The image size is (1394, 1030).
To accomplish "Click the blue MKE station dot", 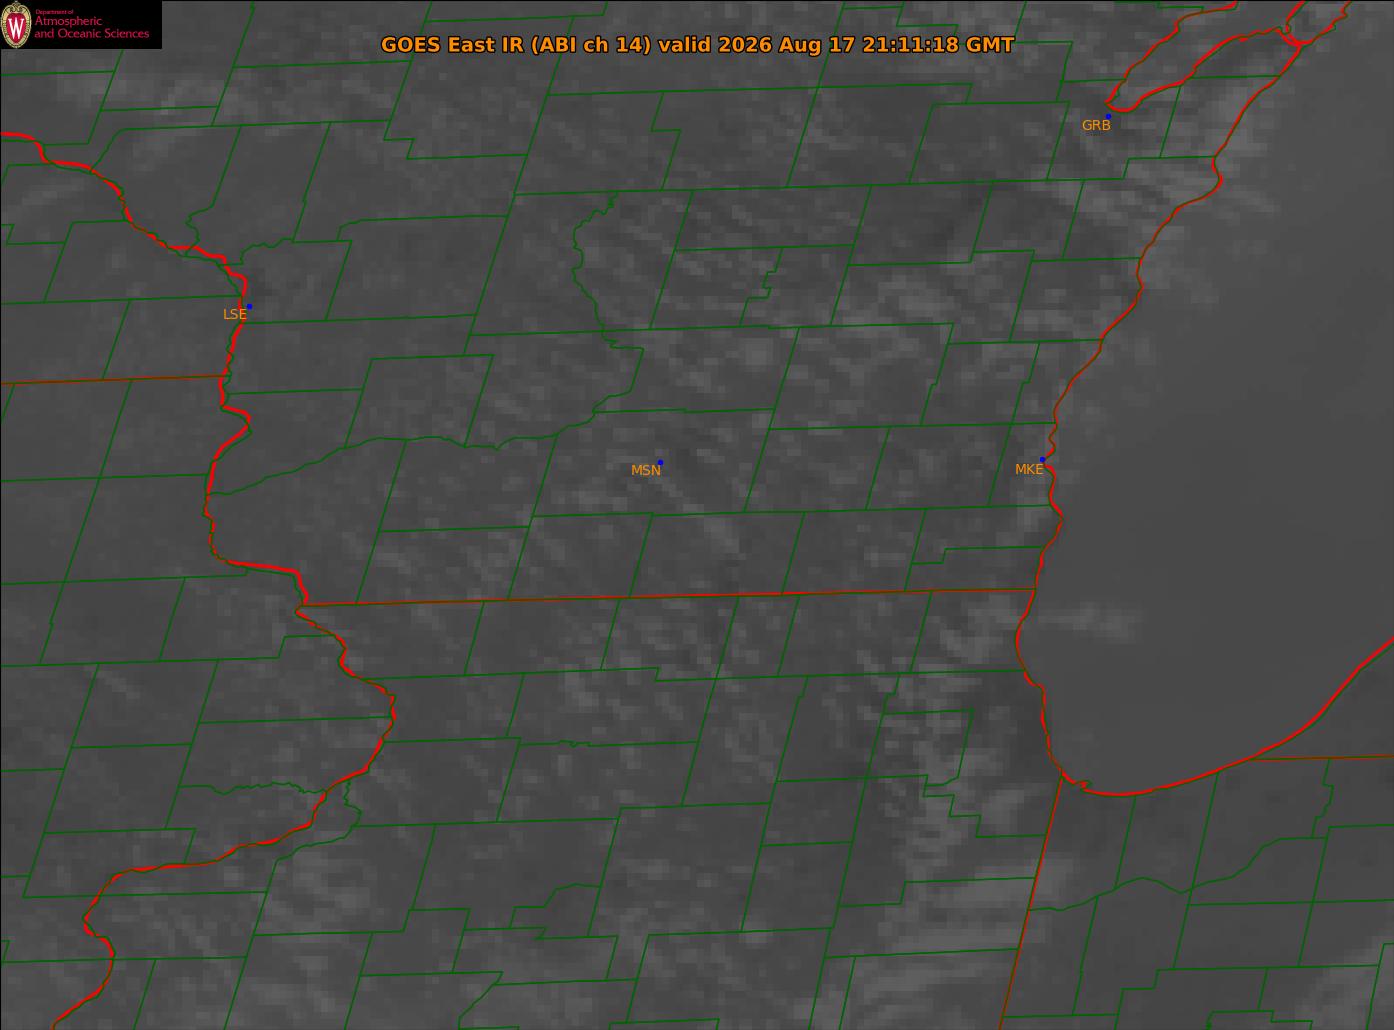I will (1042, 459).
